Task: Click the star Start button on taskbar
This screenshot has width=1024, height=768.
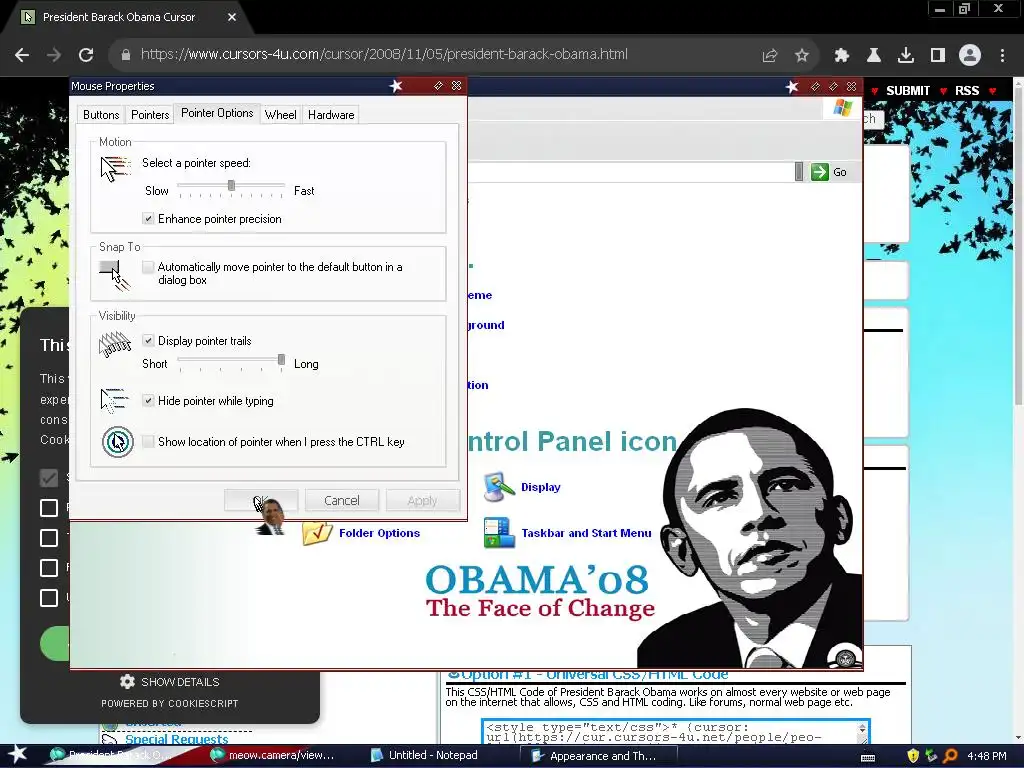Action: pos(18,755)
